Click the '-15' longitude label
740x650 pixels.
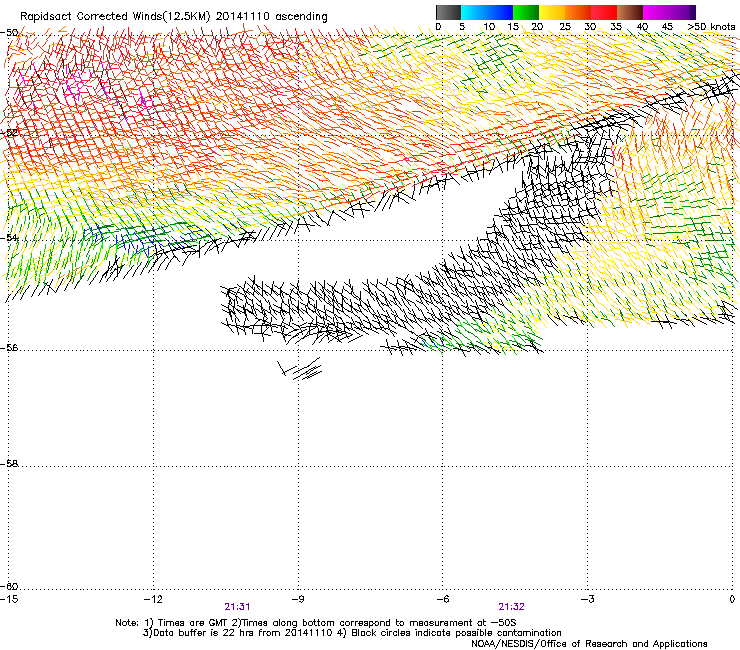pyautogui.click(x=9, y=599)
